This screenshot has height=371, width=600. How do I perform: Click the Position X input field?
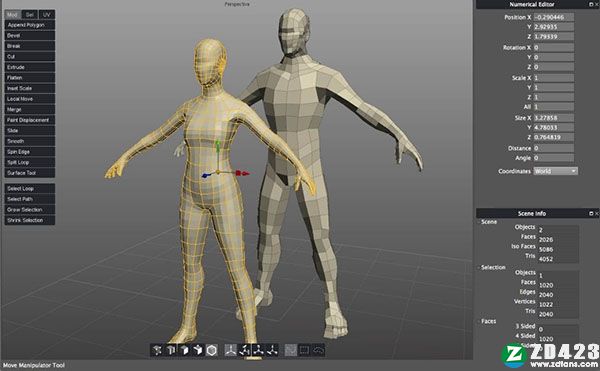[553, 17]
